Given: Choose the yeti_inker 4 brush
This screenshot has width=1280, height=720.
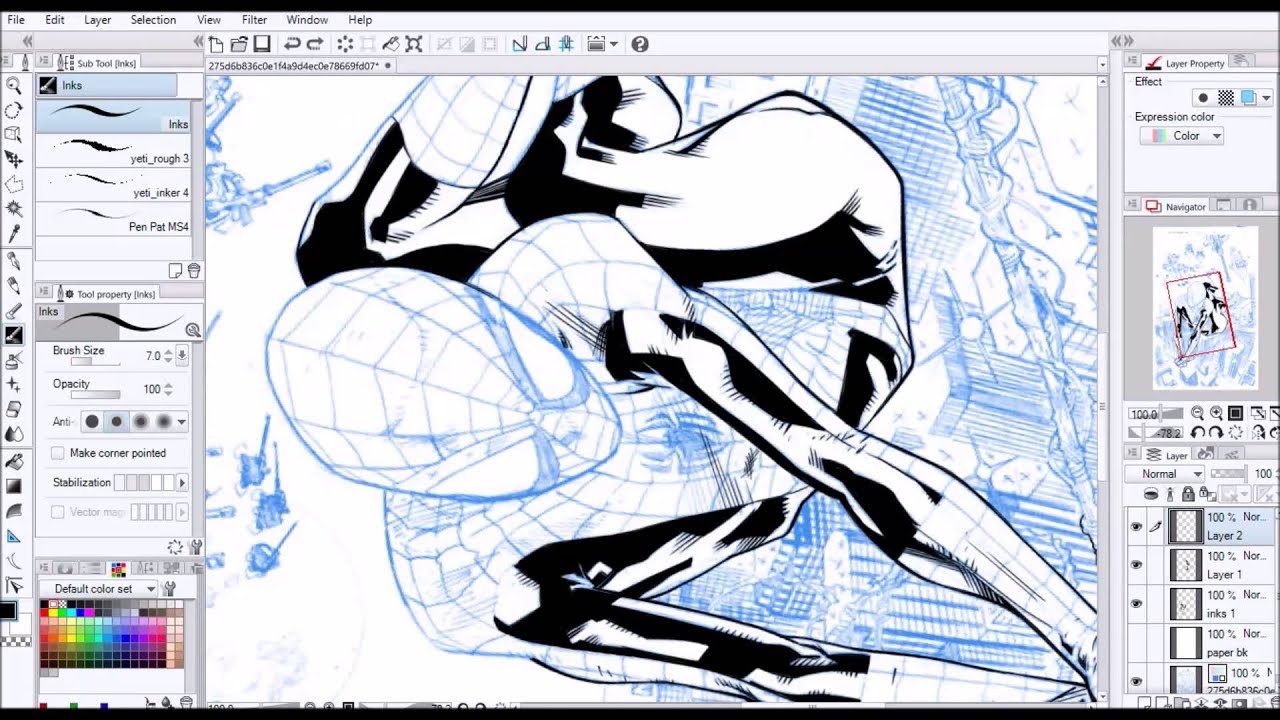Looking at the screenshot, I should tap(113, 184).
